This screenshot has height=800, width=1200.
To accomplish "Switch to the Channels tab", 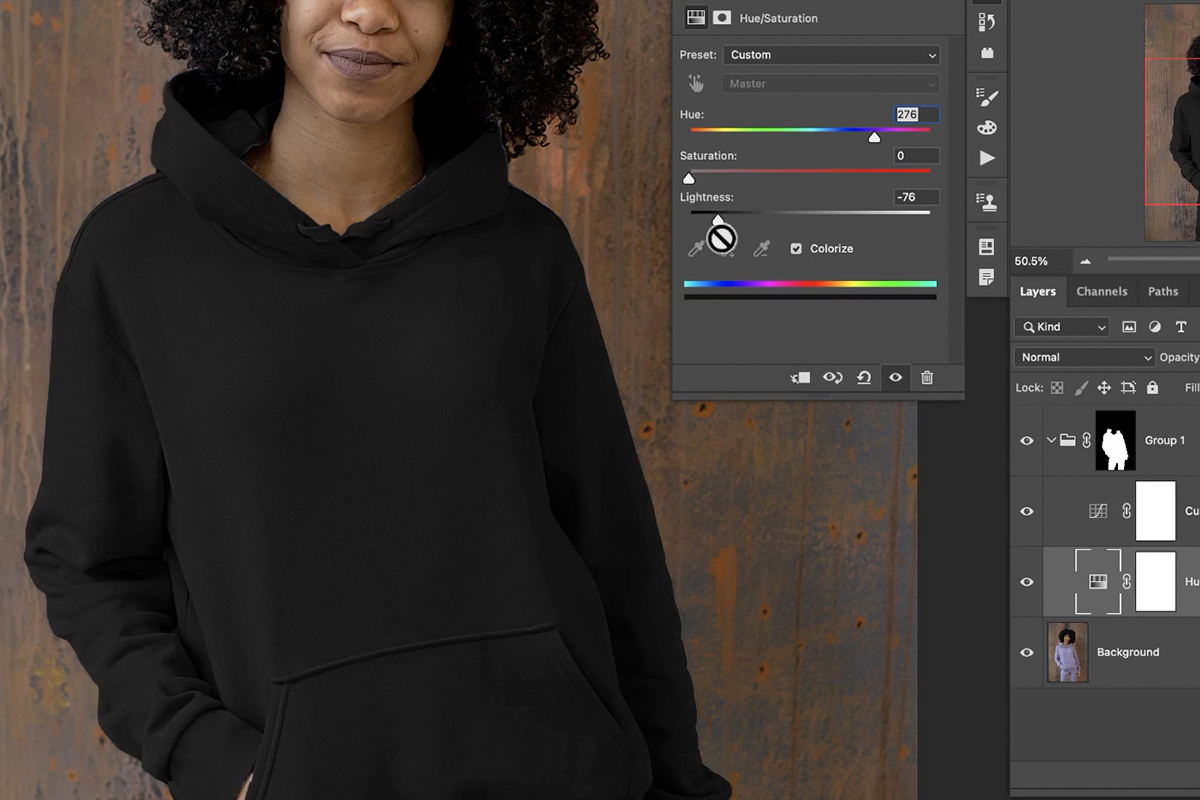I will (1102, 291).
